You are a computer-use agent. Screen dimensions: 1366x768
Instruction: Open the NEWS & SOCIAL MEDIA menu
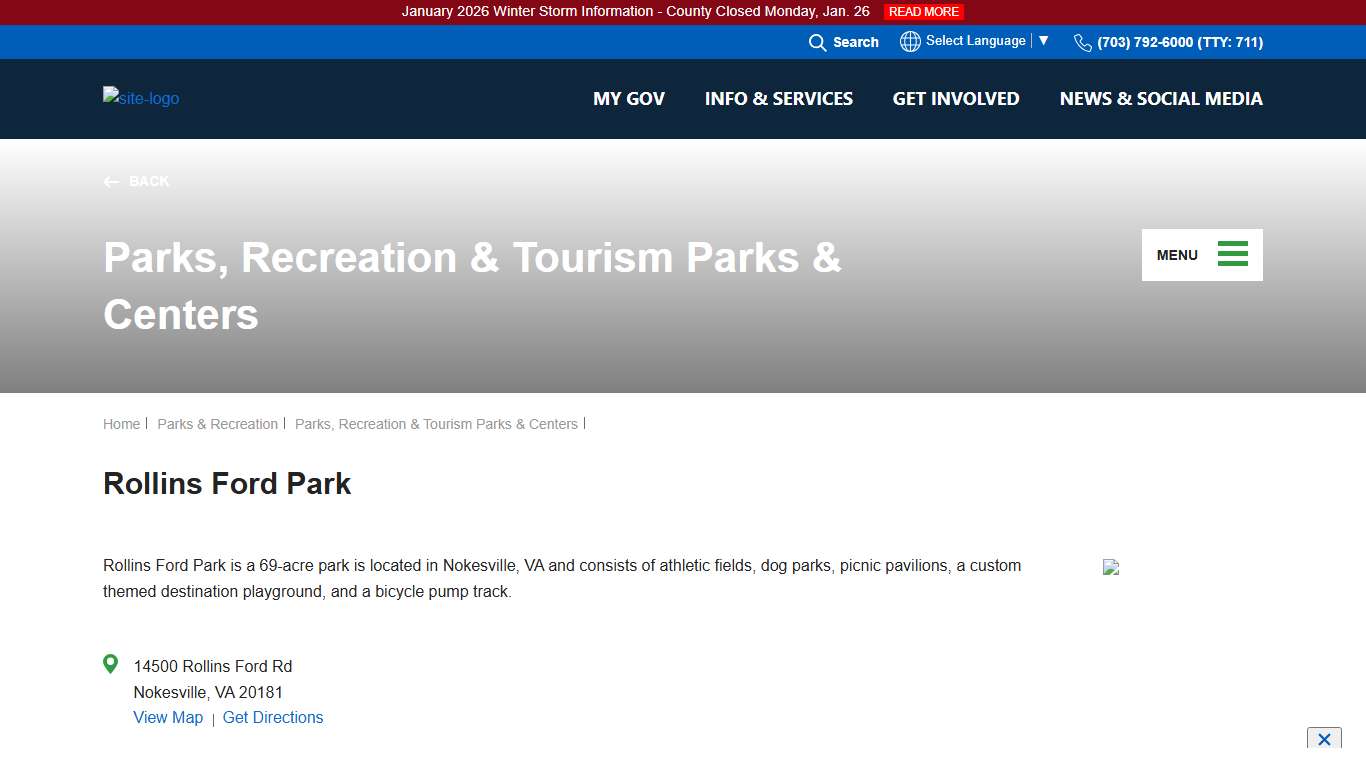pos(1160,99)
